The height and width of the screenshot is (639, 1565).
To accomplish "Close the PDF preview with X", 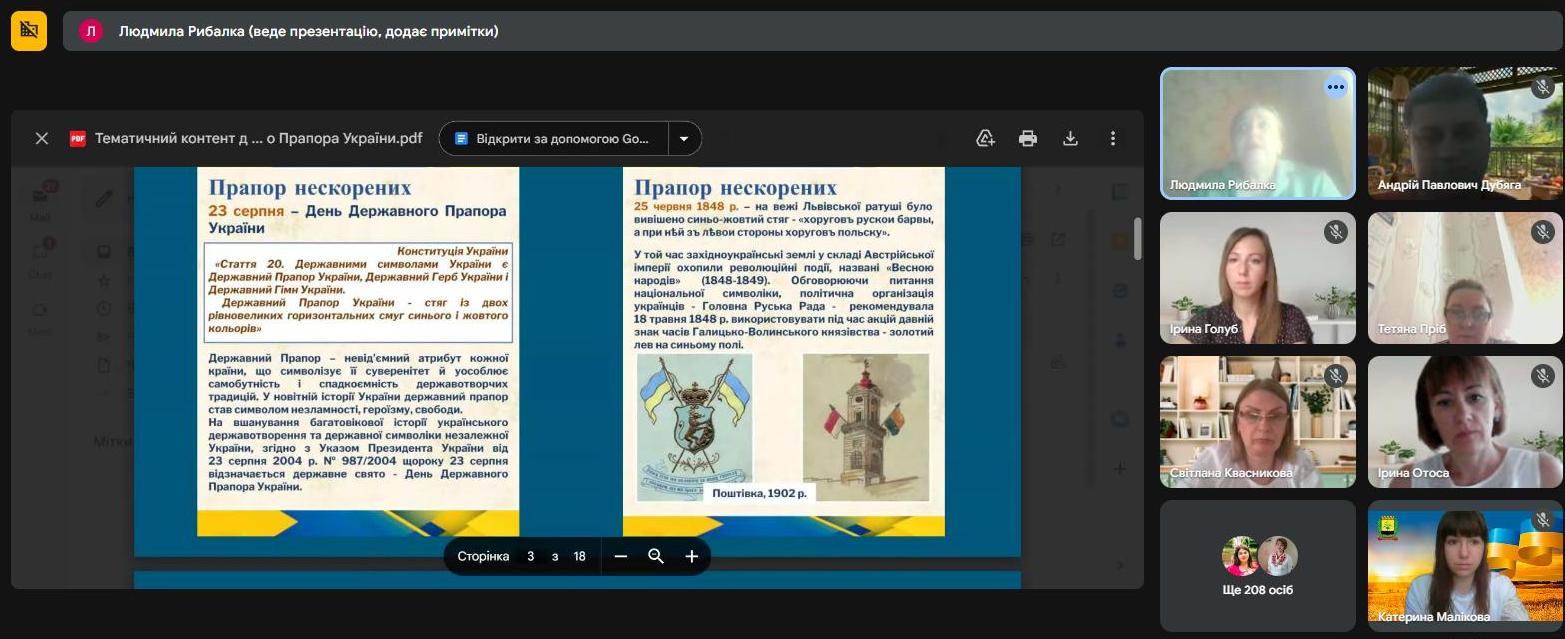I will [41, 138].
